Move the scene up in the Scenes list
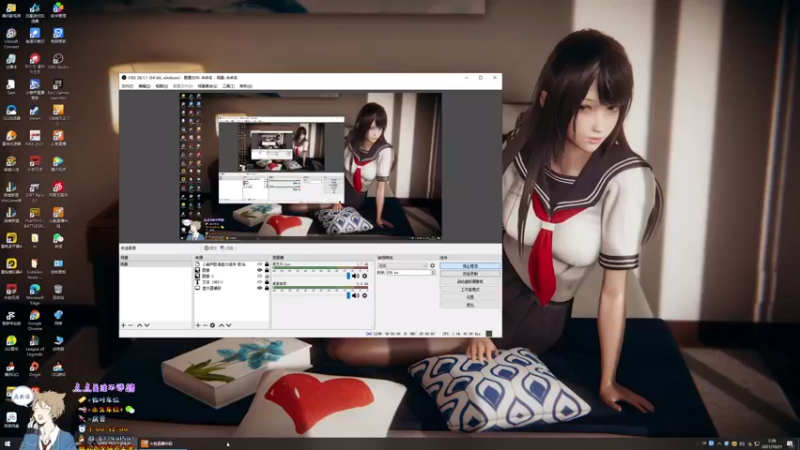 [139, 325]
